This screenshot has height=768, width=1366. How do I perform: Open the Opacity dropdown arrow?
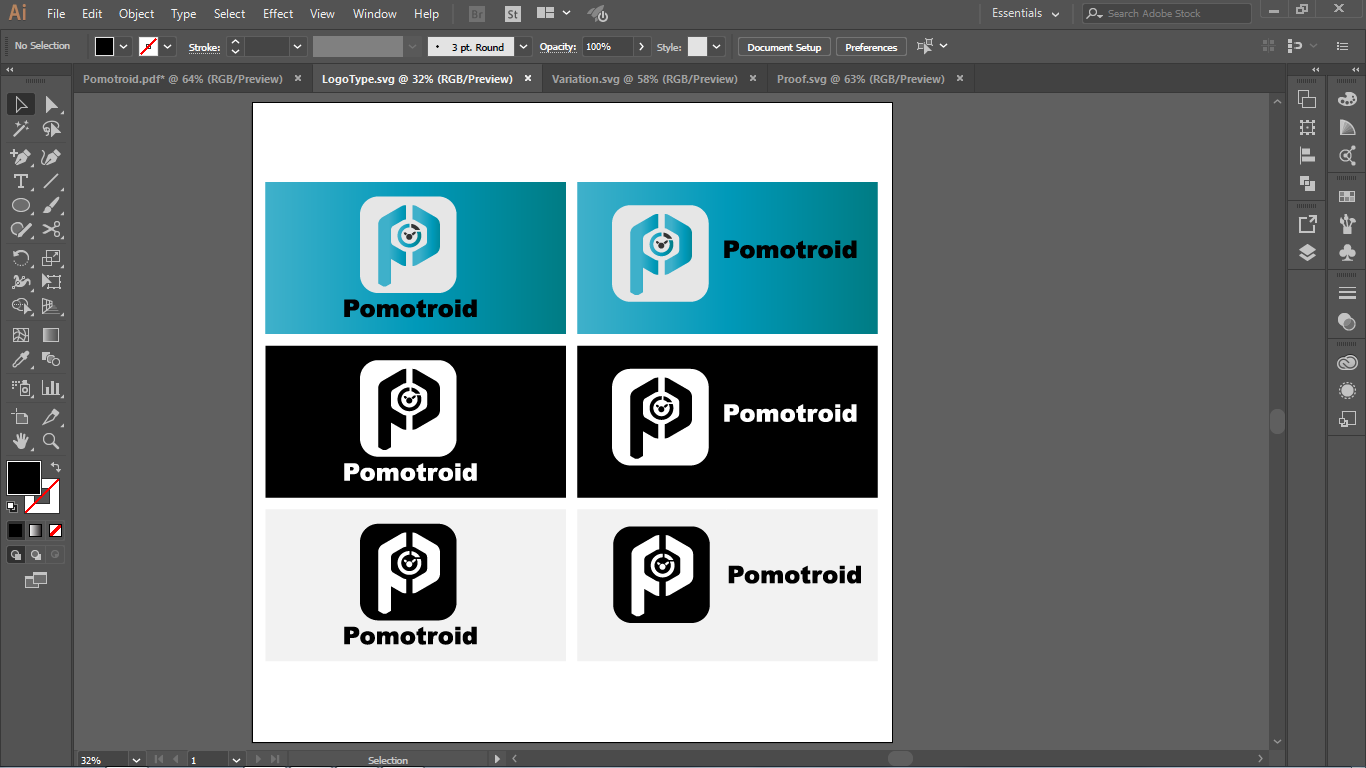(640, 47)
